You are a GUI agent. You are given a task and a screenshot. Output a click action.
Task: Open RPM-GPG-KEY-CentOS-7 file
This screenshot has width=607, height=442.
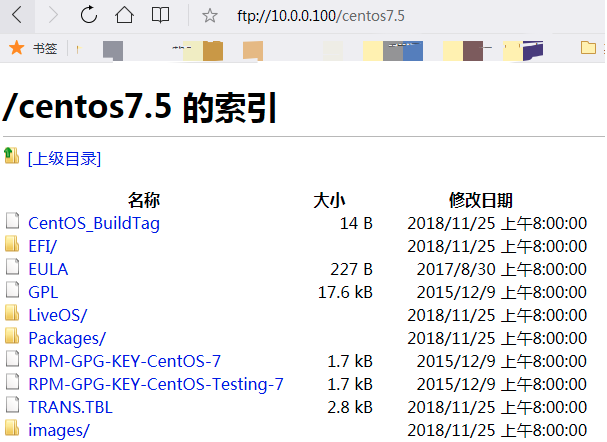125,361
